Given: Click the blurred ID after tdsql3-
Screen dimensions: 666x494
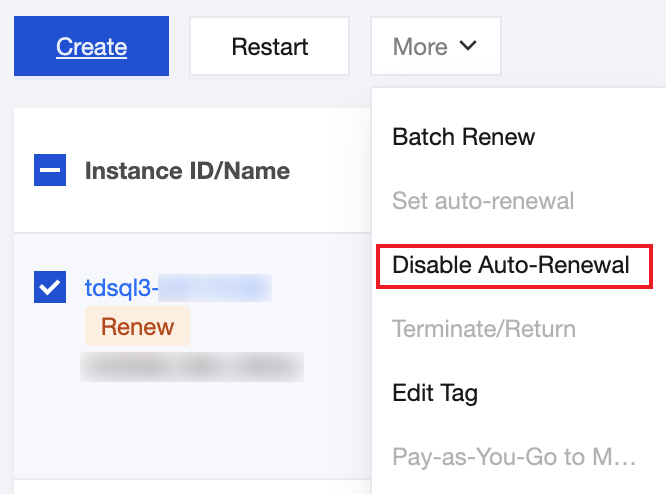Looking at the screenshot, I should [x=215, y=289].
